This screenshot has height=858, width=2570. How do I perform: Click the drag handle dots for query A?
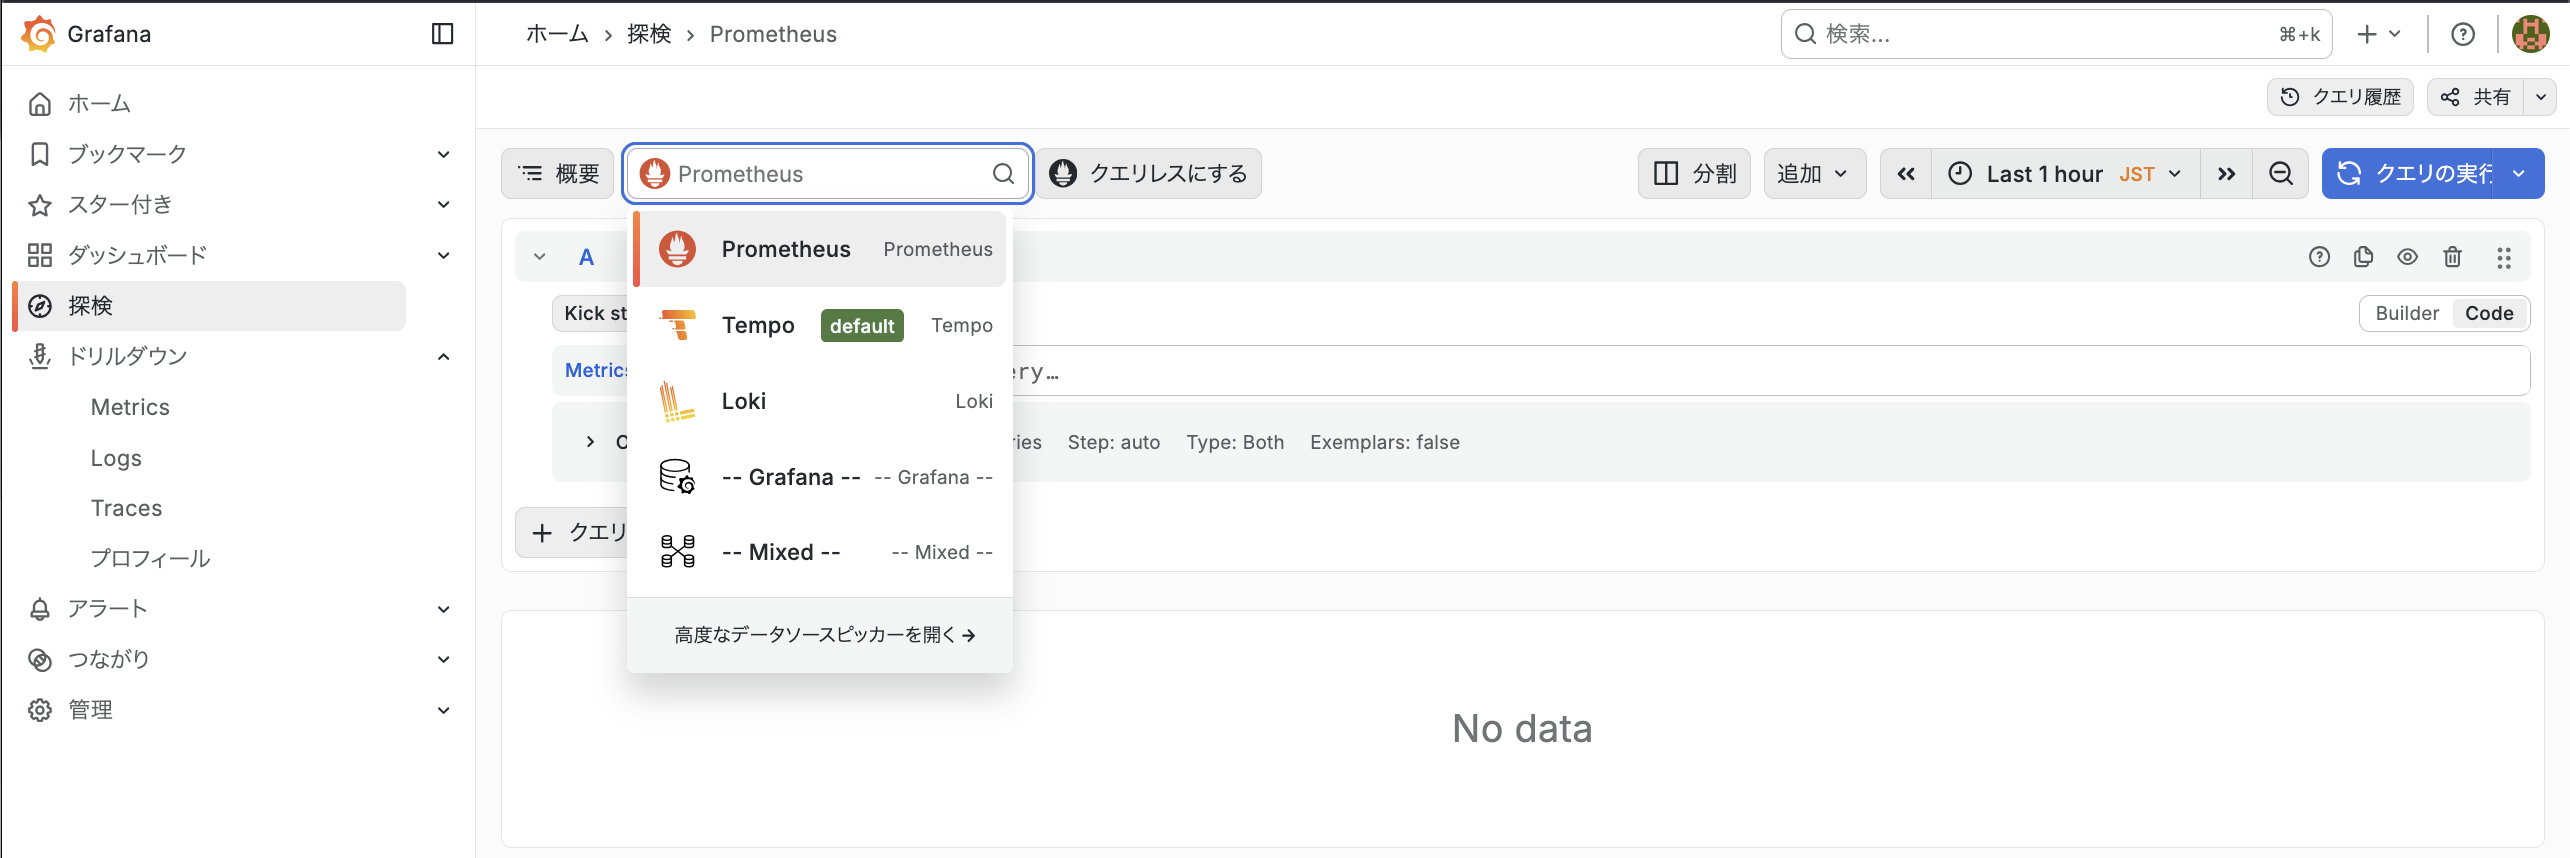[2504, 258]
